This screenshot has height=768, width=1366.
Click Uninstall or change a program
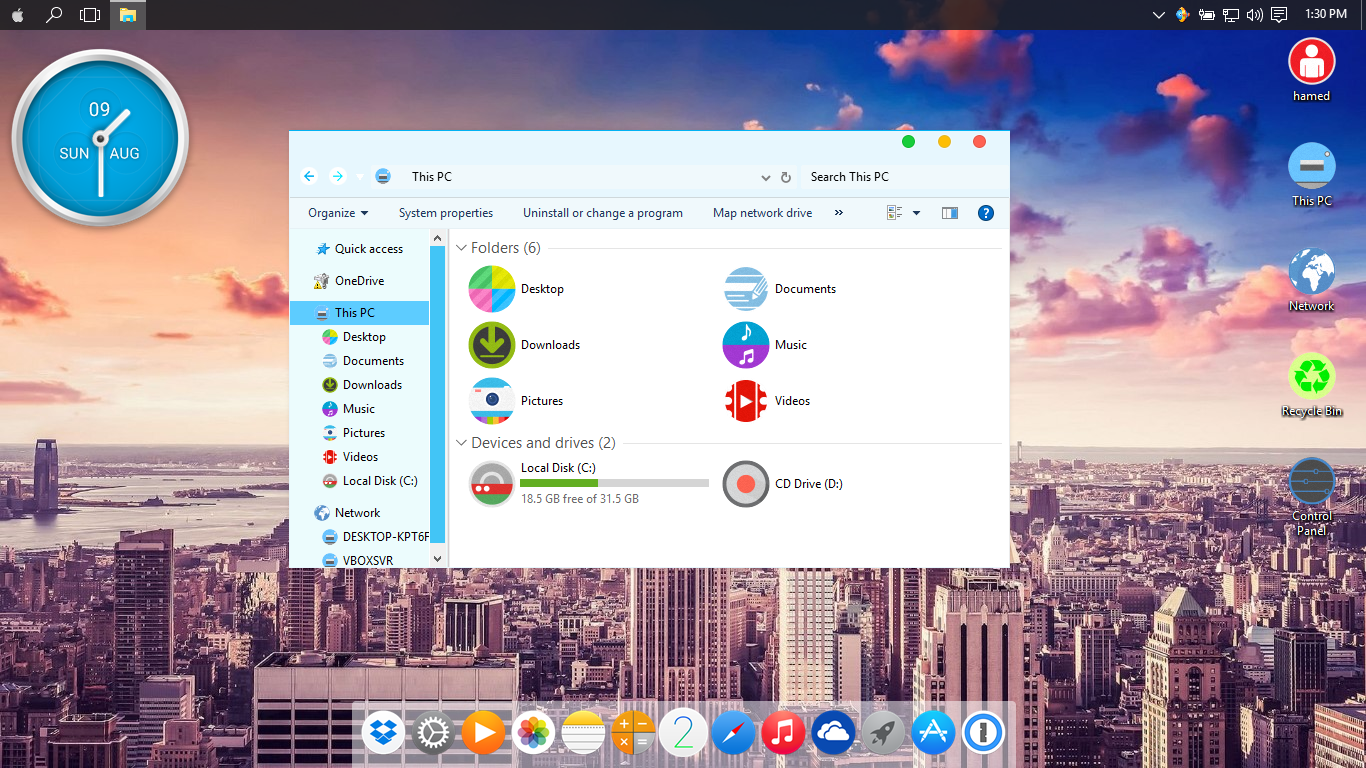coord(602,213)
